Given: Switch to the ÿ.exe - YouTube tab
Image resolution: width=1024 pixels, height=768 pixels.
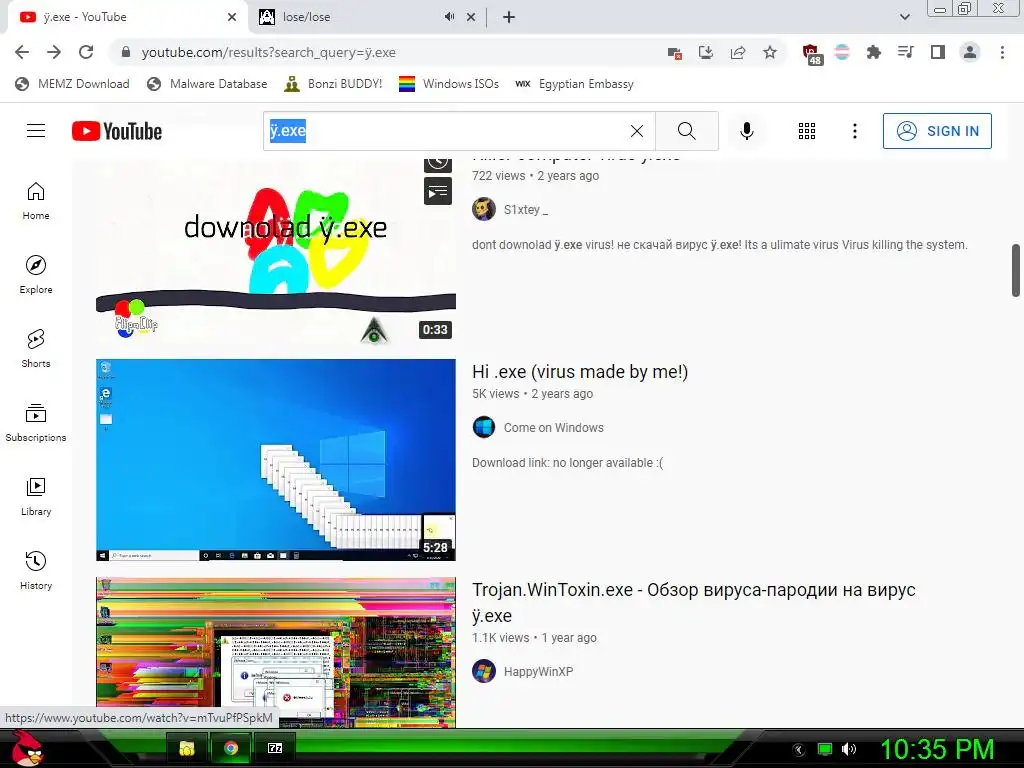Looking at the screenshot, I should 124,17.
